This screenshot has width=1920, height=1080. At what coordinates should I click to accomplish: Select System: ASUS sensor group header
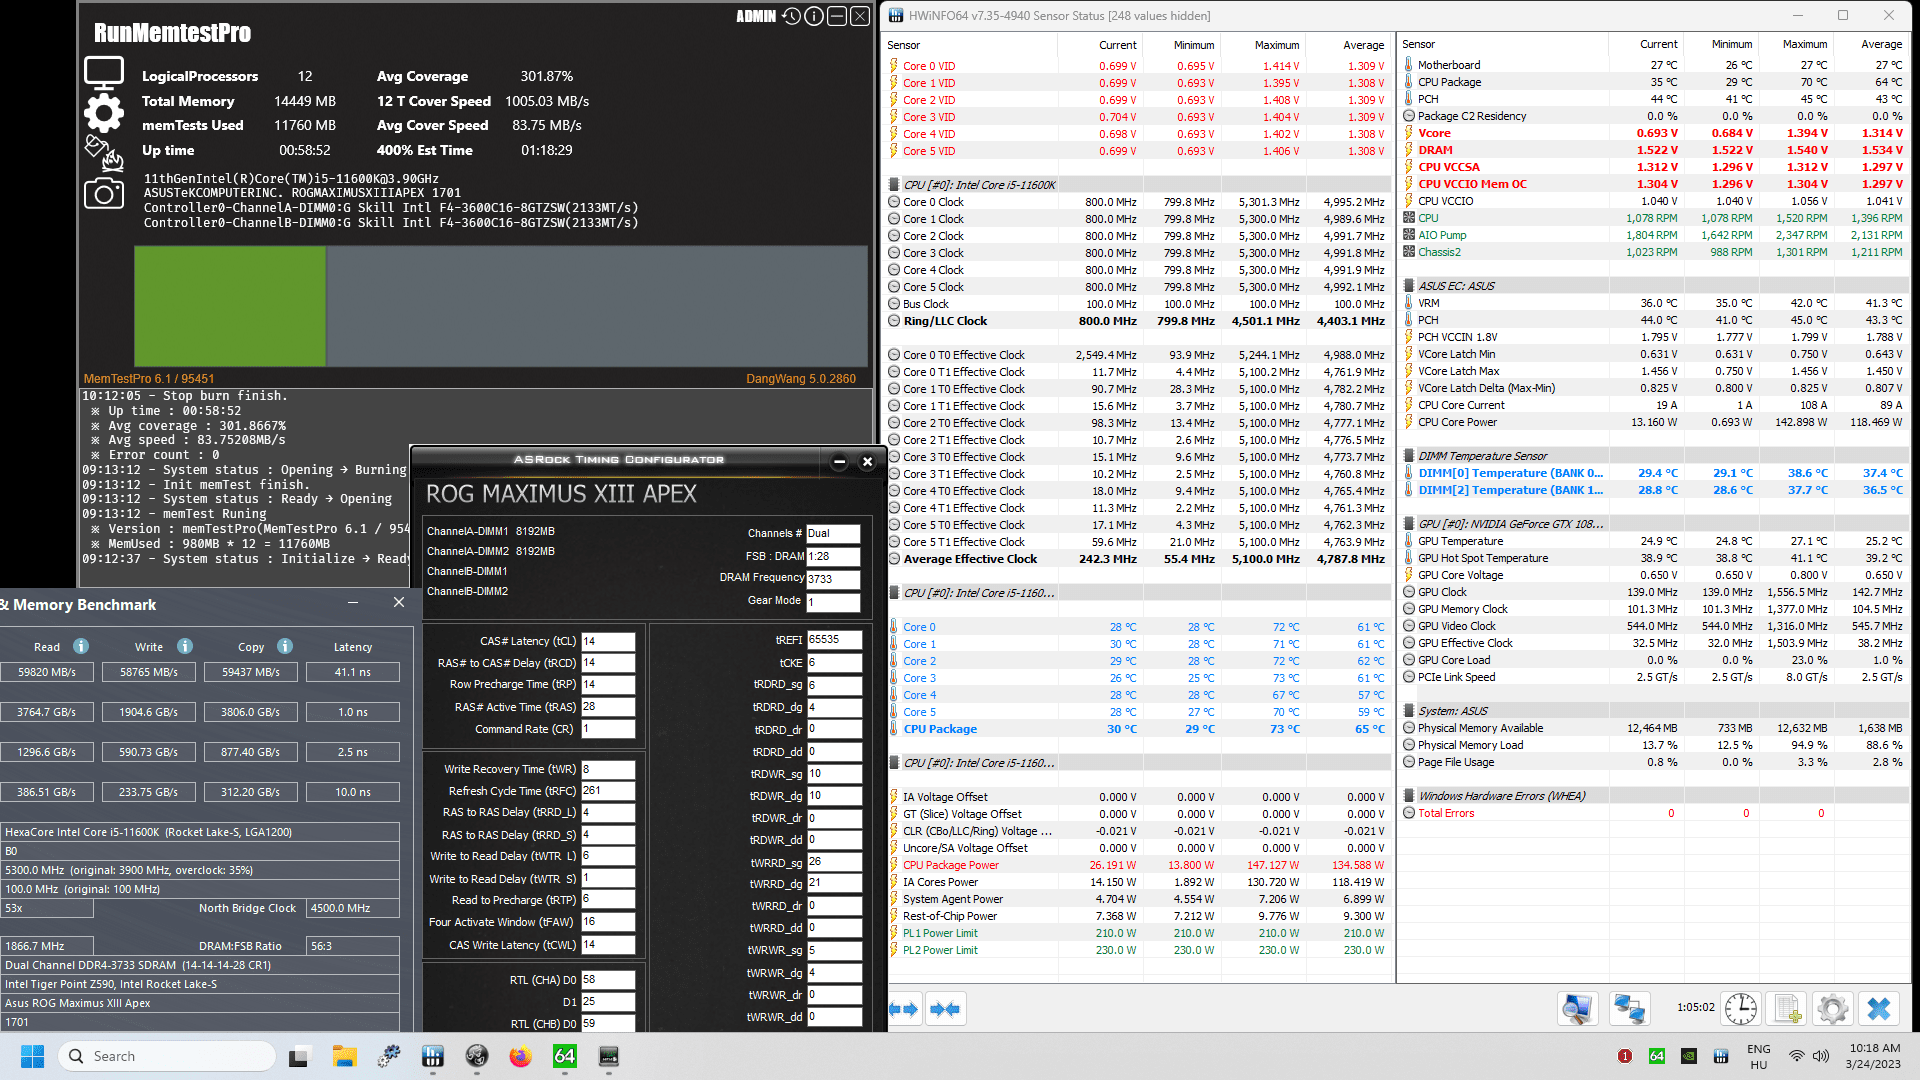(1656, 711)
